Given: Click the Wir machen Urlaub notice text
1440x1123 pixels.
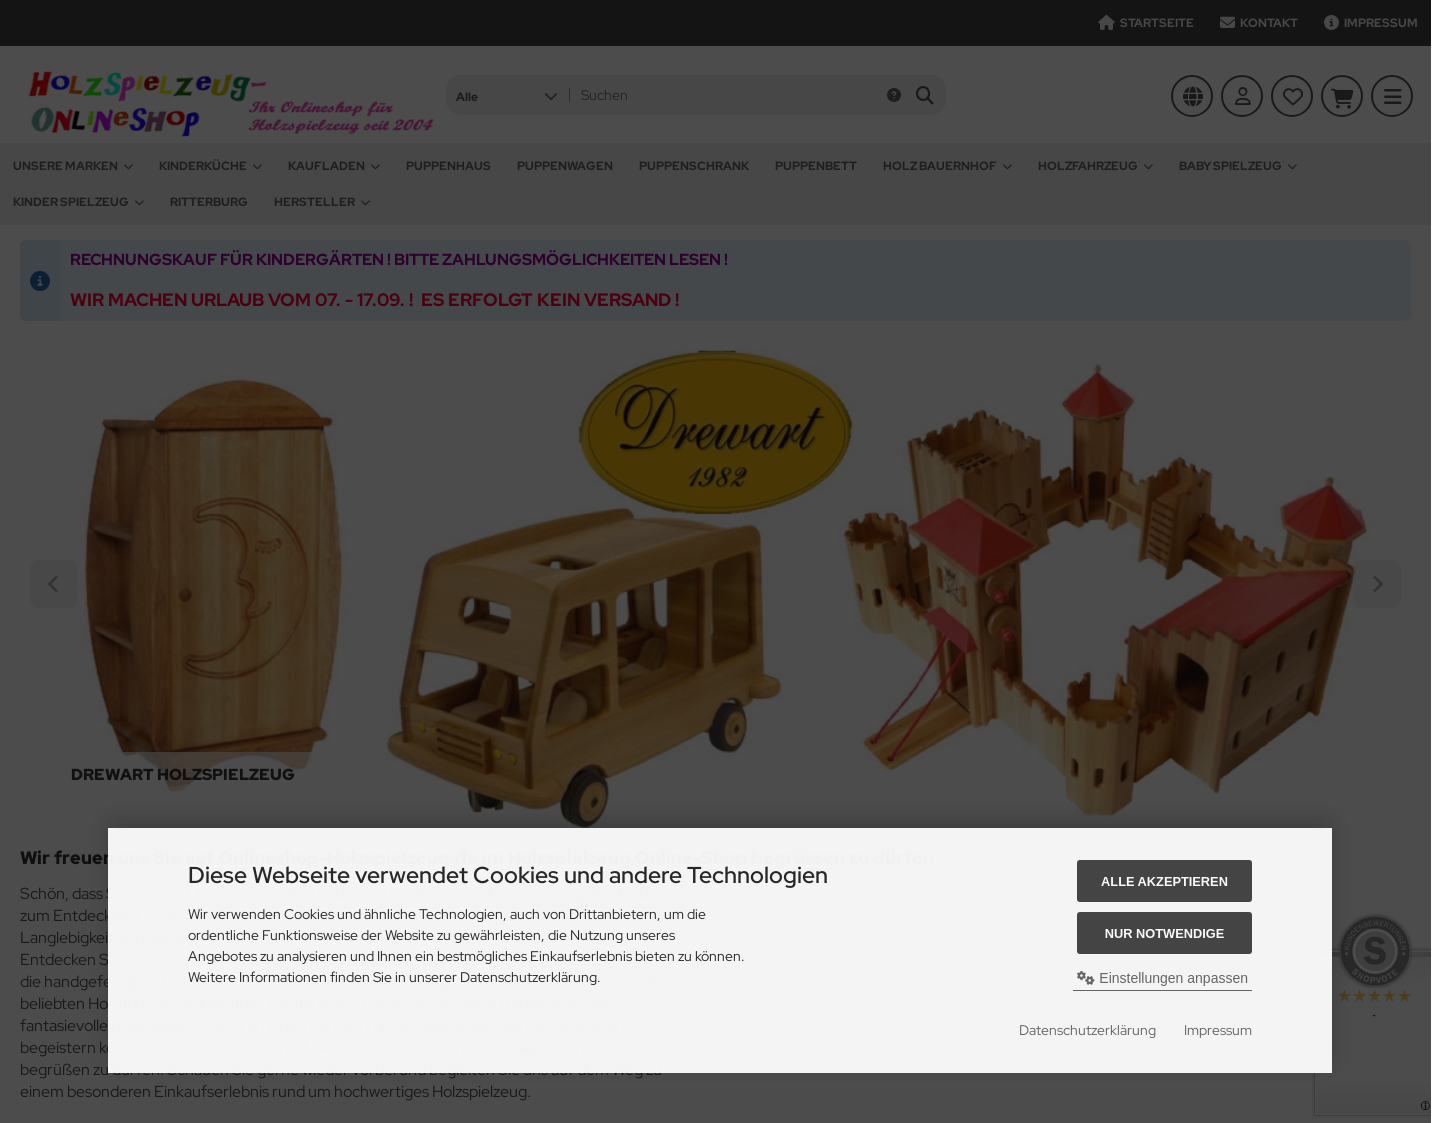Looking at the screenshot, I should coord(375,299).
